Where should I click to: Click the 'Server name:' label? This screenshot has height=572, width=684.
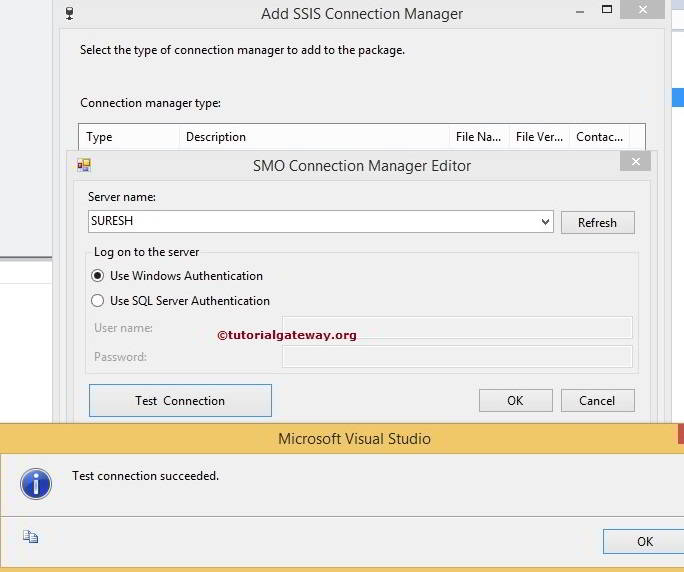pyautogui.click(x=122, y=197)
